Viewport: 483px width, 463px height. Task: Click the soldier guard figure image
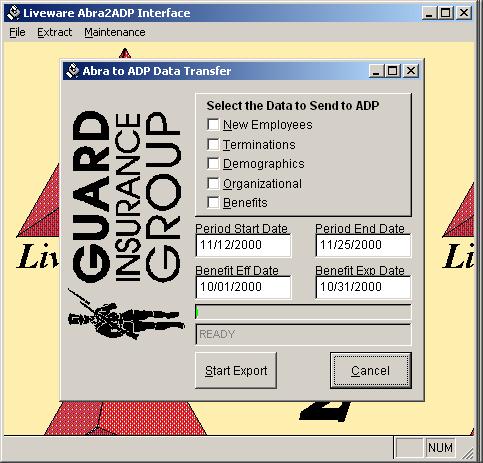(126, 314)
